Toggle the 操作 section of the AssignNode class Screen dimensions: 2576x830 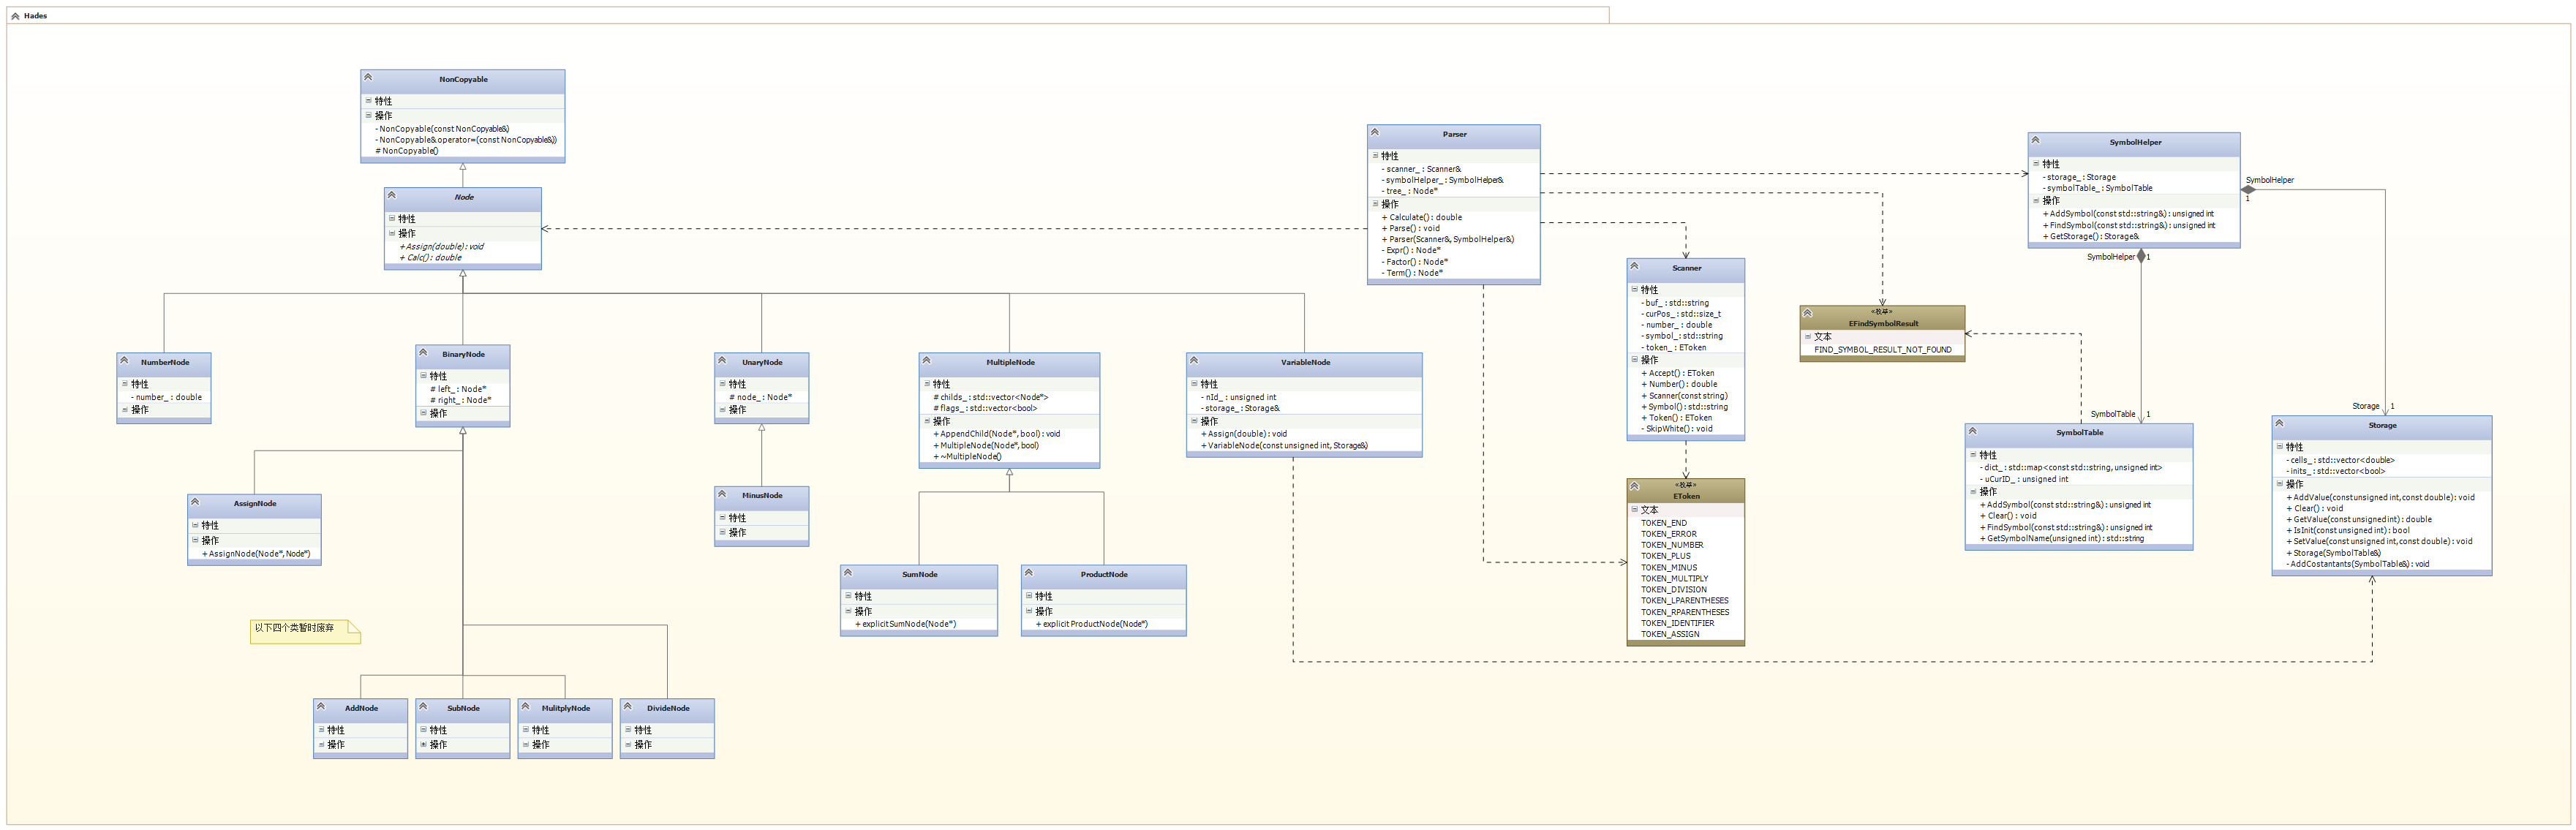point(196,540)
